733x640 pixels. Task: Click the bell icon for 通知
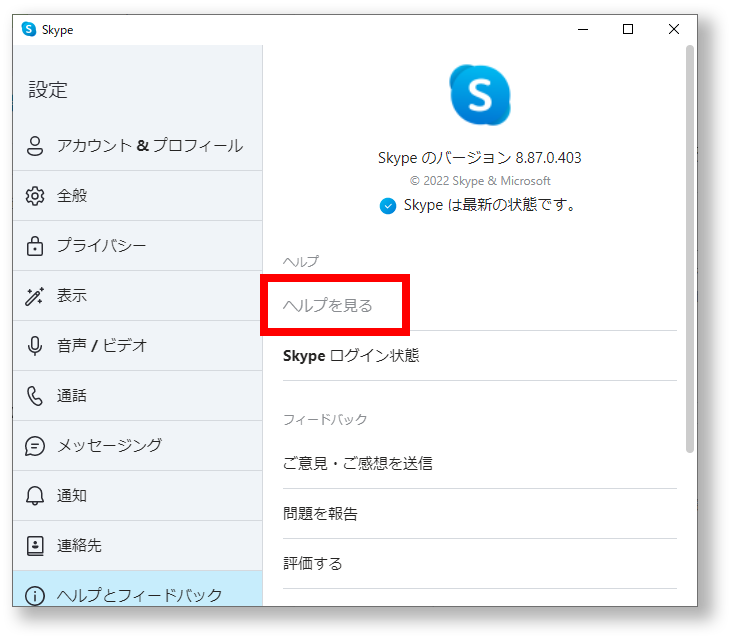coord(35,496)
